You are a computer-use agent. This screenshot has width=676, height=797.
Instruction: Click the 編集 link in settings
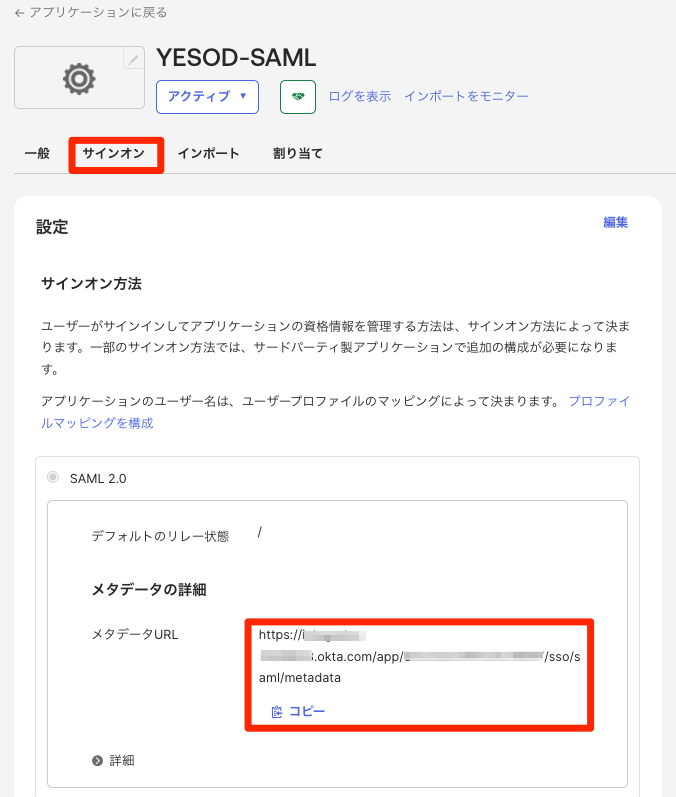tap(616, 222)
